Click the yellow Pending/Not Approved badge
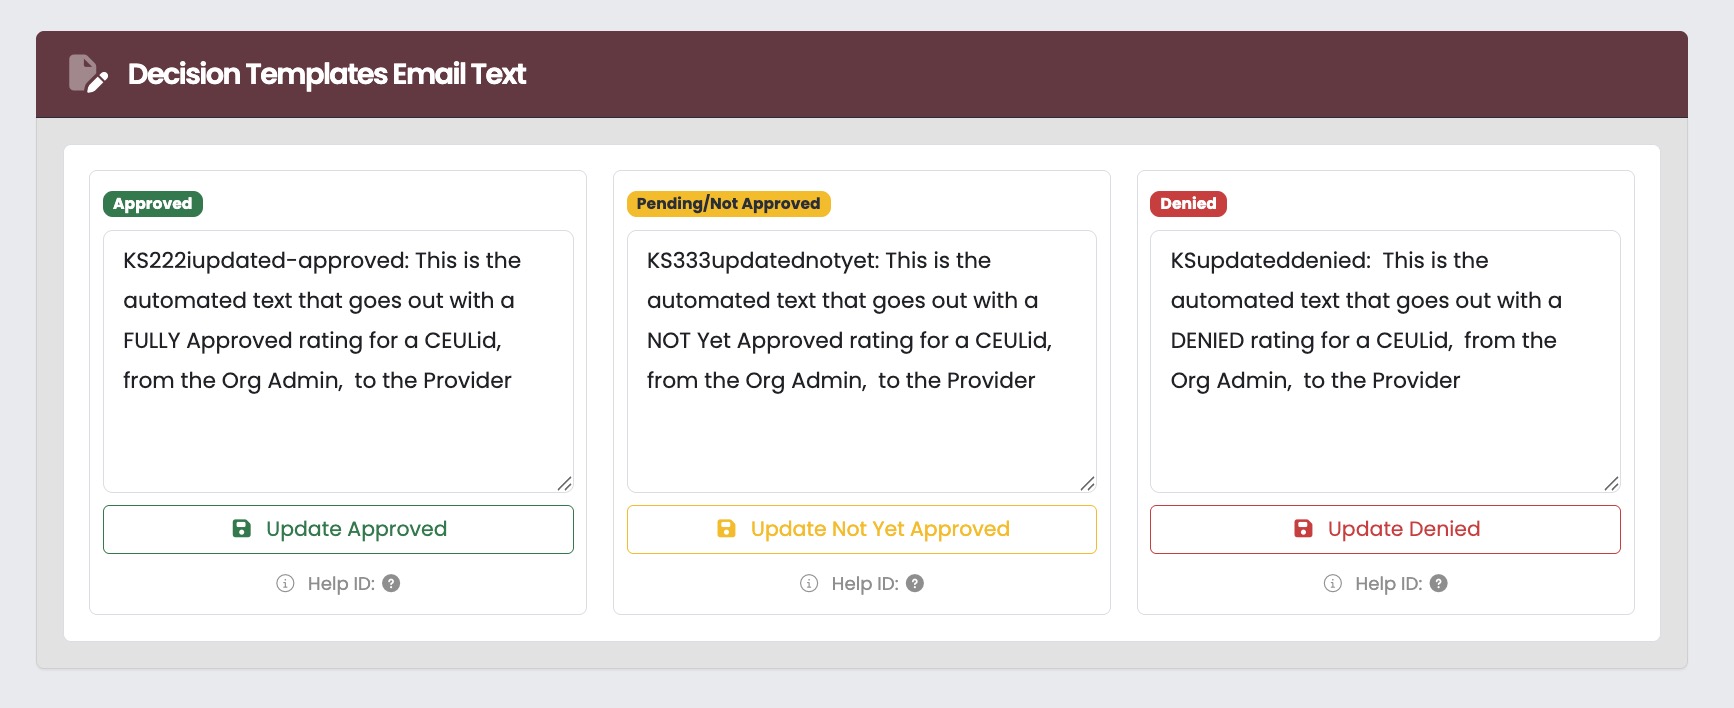Viewport: 1734px width, 708px height. click(728, 204)
